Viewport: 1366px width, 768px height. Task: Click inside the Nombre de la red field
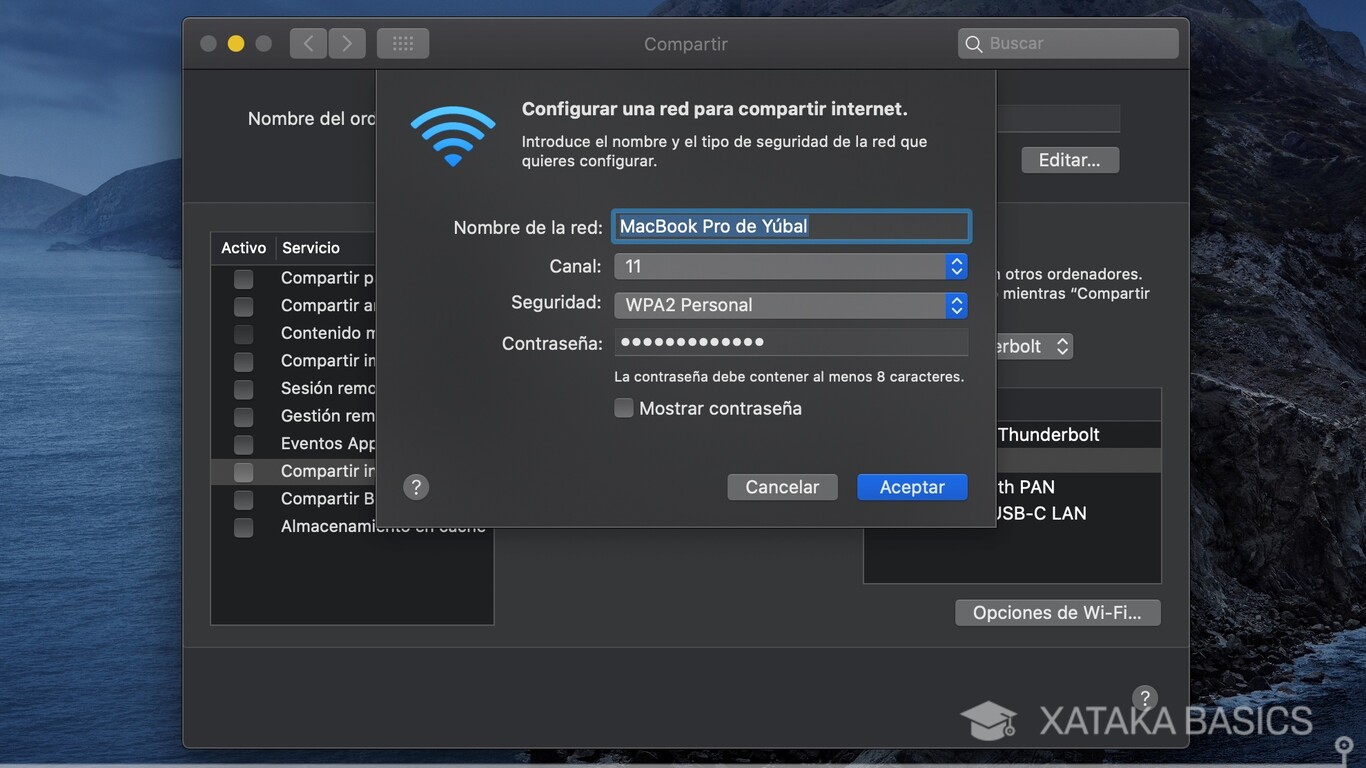point(790,226)
